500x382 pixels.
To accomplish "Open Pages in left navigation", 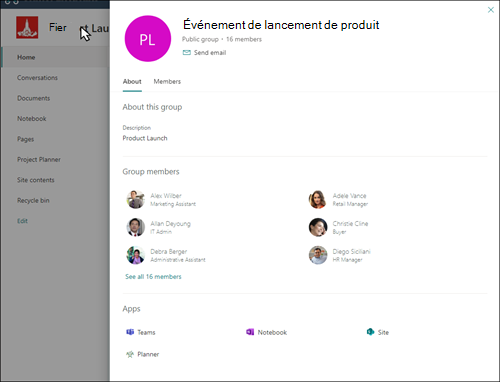I will [x=25, y=139].
